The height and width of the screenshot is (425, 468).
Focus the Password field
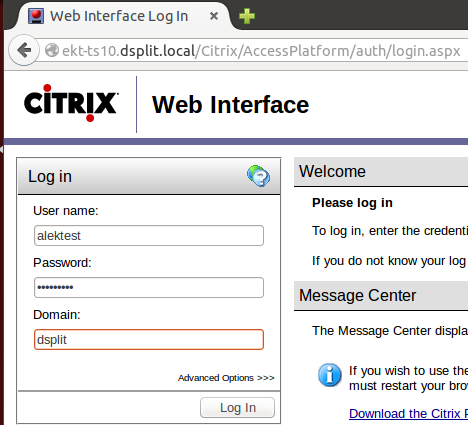[149, 287]
